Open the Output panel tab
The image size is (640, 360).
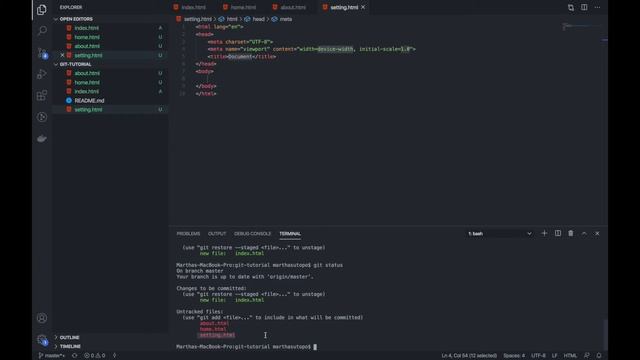tap(217, 234)
